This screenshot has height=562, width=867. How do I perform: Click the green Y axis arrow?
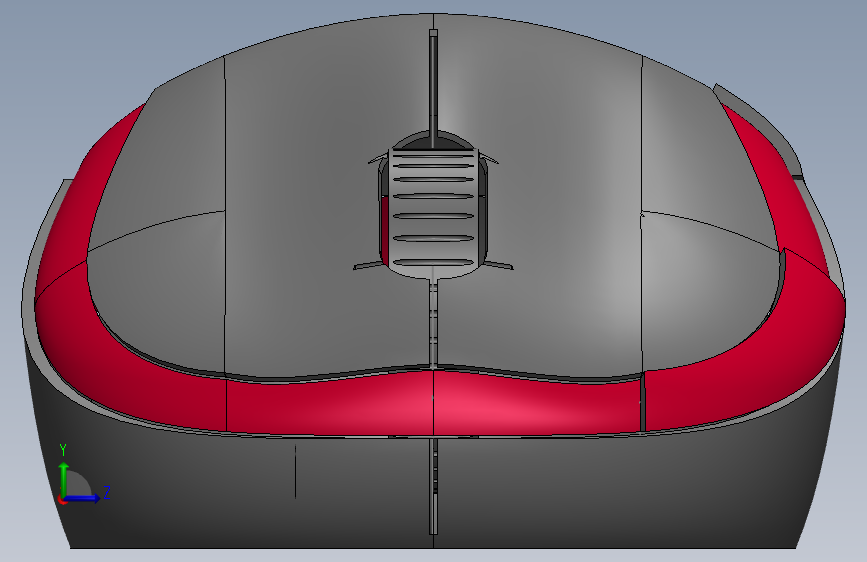[64, 479]
